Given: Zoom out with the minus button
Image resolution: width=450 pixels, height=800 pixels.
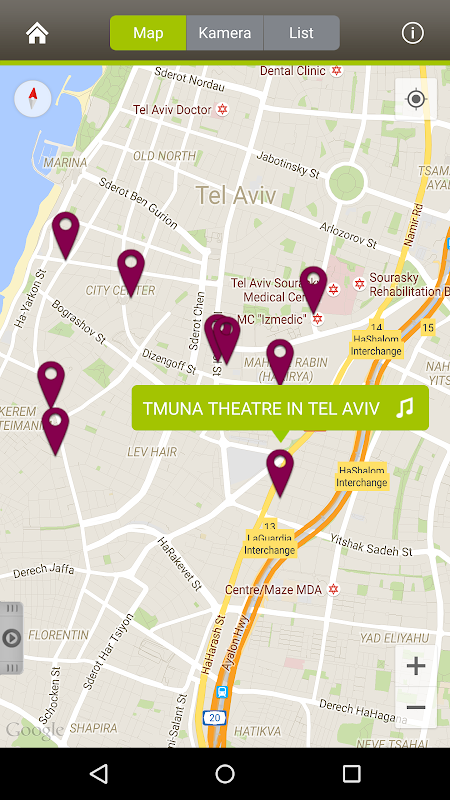Looking at the screenshot, I should pos(416,707).
